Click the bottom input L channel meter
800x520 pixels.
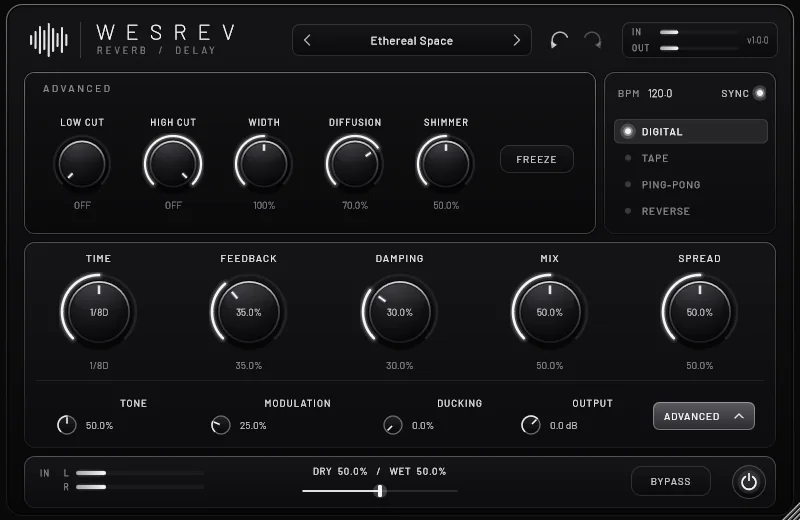click(x=140, y=473)
